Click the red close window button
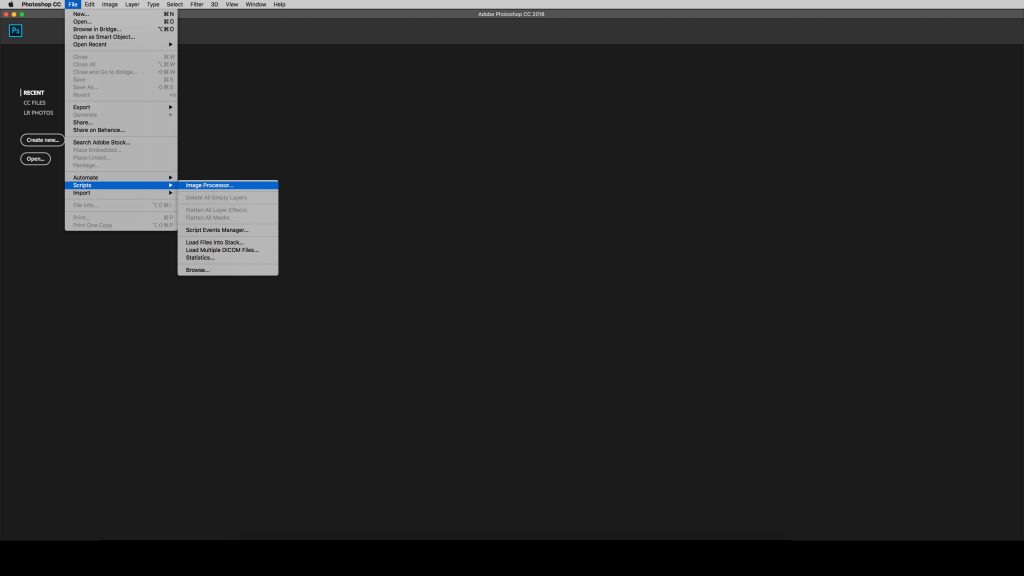1024x576 pixels. [6, 14]
